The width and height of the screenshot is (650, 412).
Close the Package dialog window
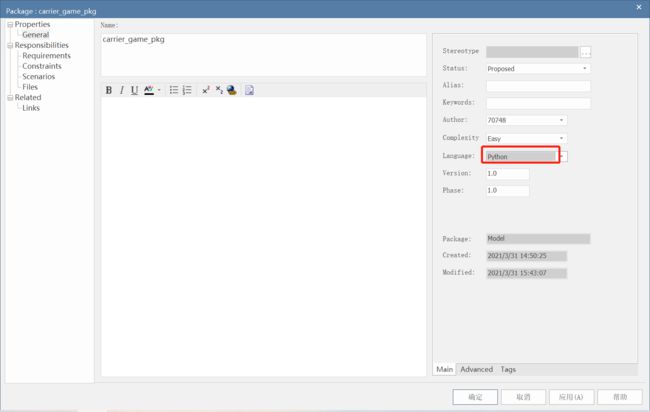click(639, 7)
